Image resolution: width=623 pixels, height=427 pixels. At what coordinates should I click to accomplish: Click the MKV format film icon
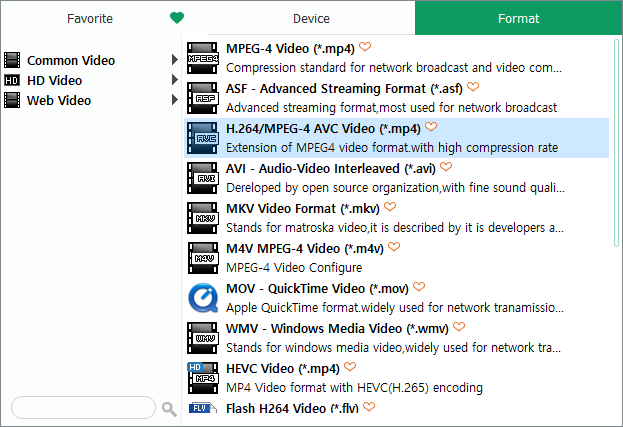203,218
